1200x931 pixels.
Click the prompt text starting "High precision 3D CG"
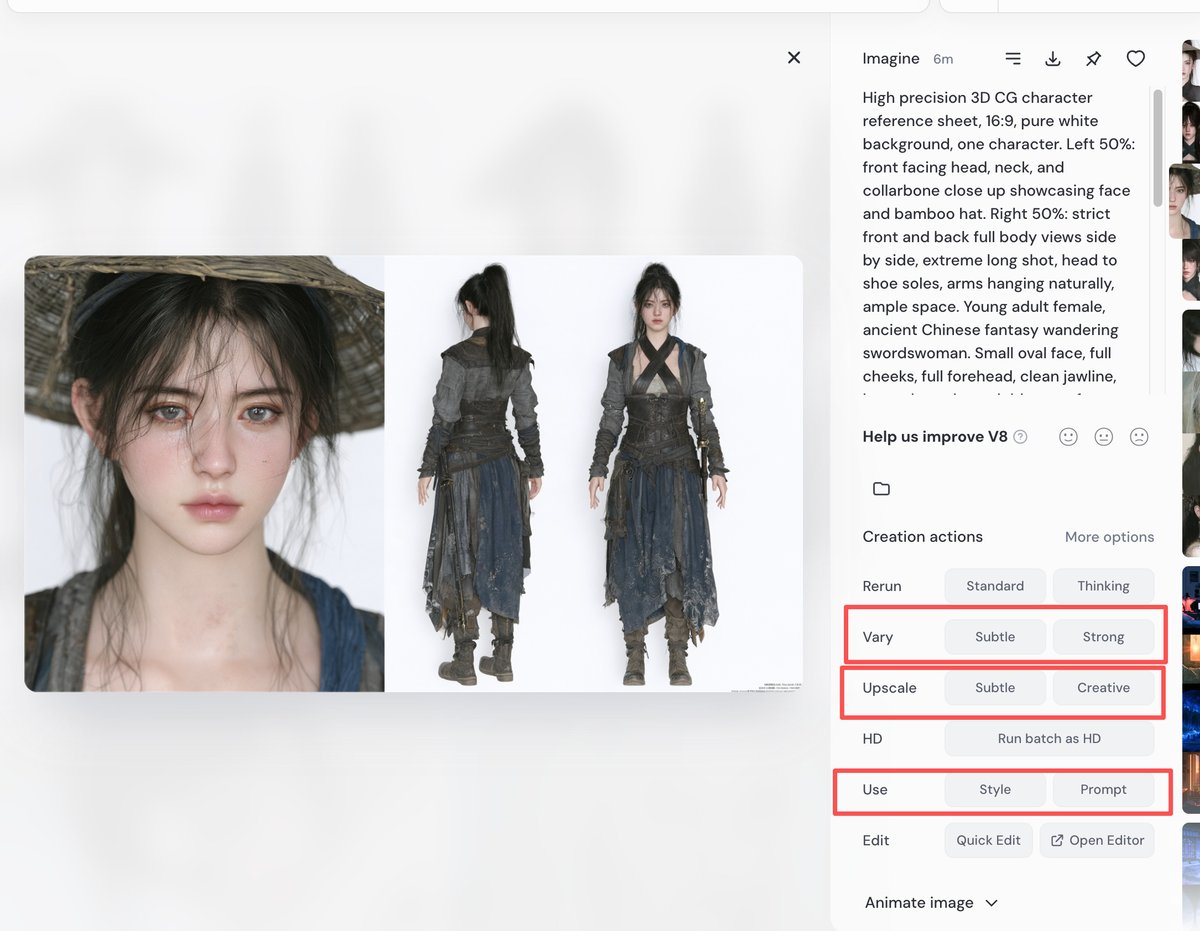point(1000,242)
